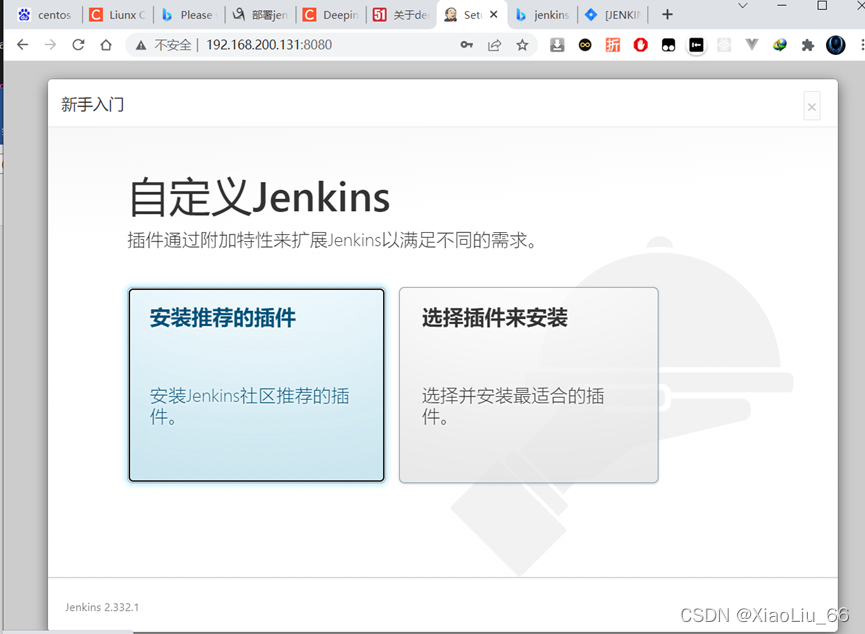Switch to the centos tab
The height and width of the screenshot is (634, 865).
click(x=45, y=15)
